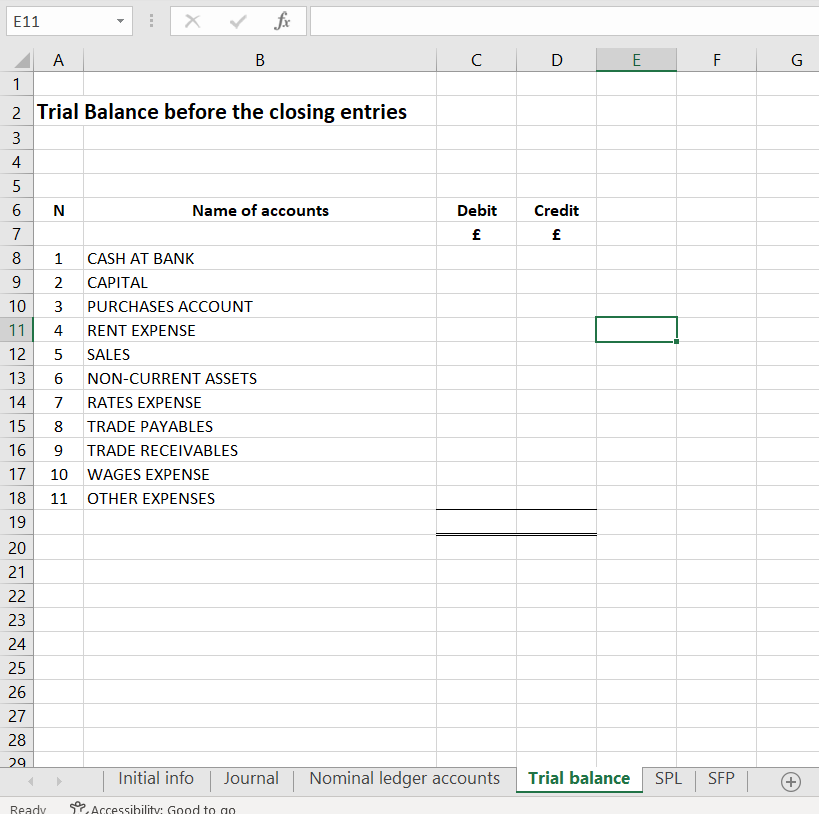The height and width of the screenshot is (814, 819).
Task: Select the Trial balance sheet tab
Action: click(578, 778)
